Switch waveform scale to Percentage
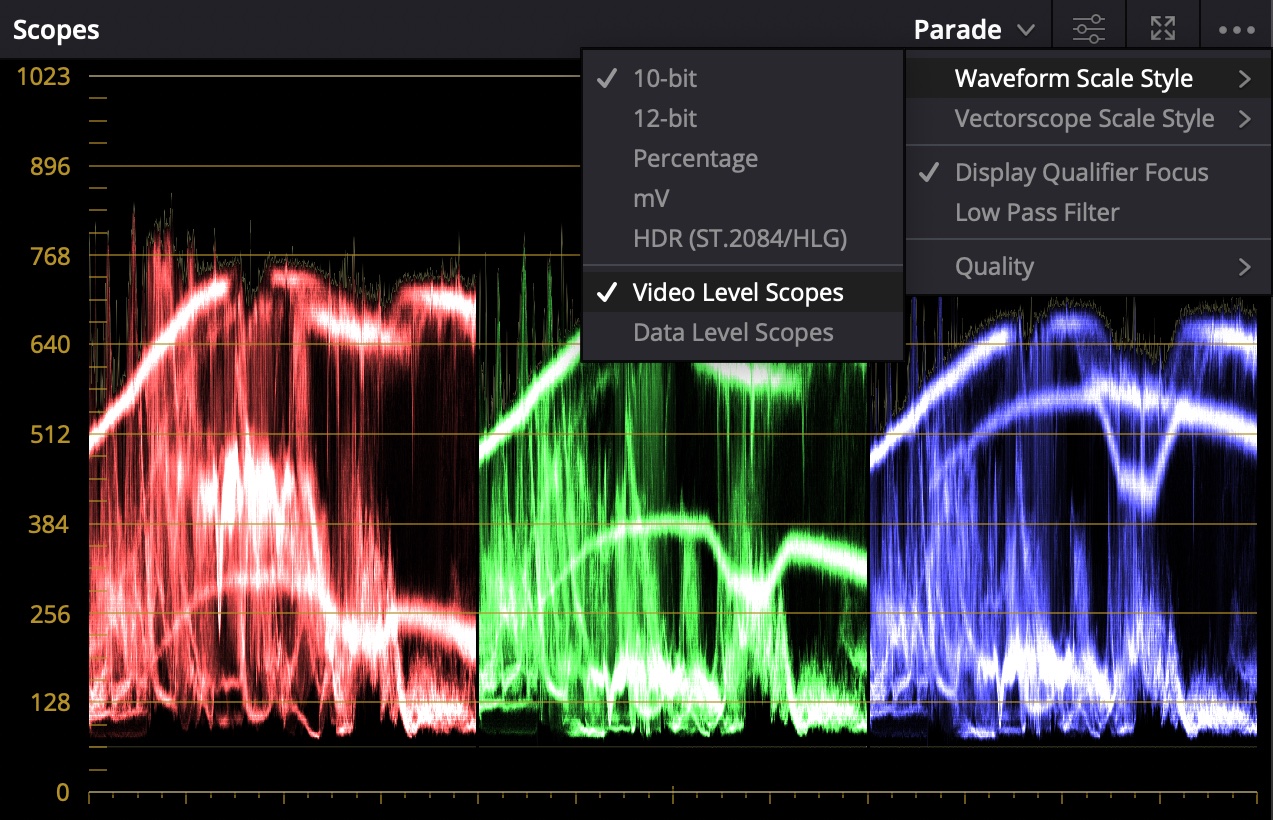This screenshot has height=820, width=1273. tap(694, 158)
